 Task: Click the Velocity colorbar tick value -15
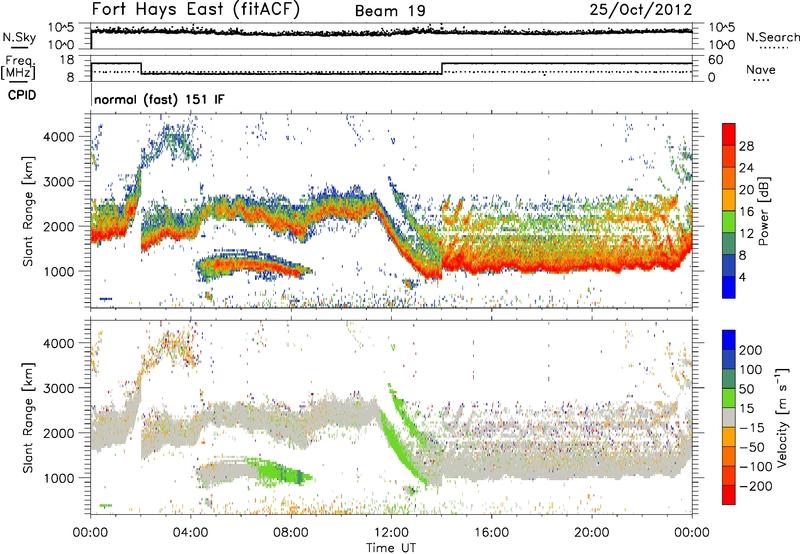point(752,427)
